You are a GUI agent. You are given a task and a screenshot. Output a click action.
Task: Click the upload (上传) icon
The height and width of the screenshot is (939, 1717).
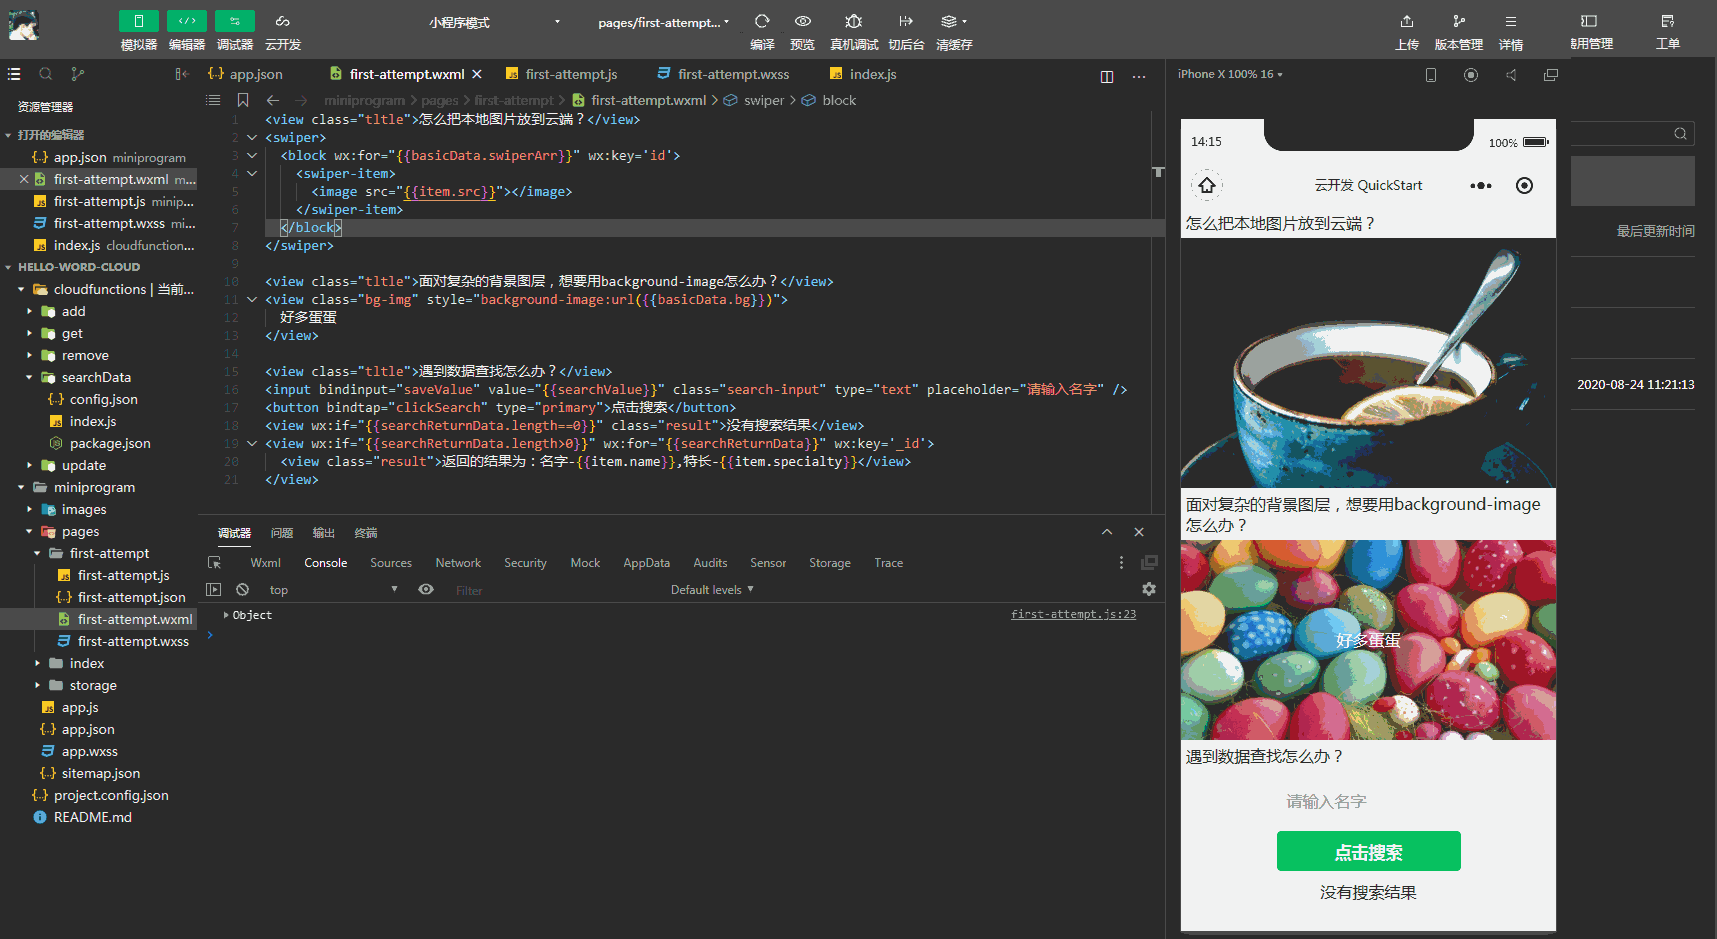[1406, 21]
